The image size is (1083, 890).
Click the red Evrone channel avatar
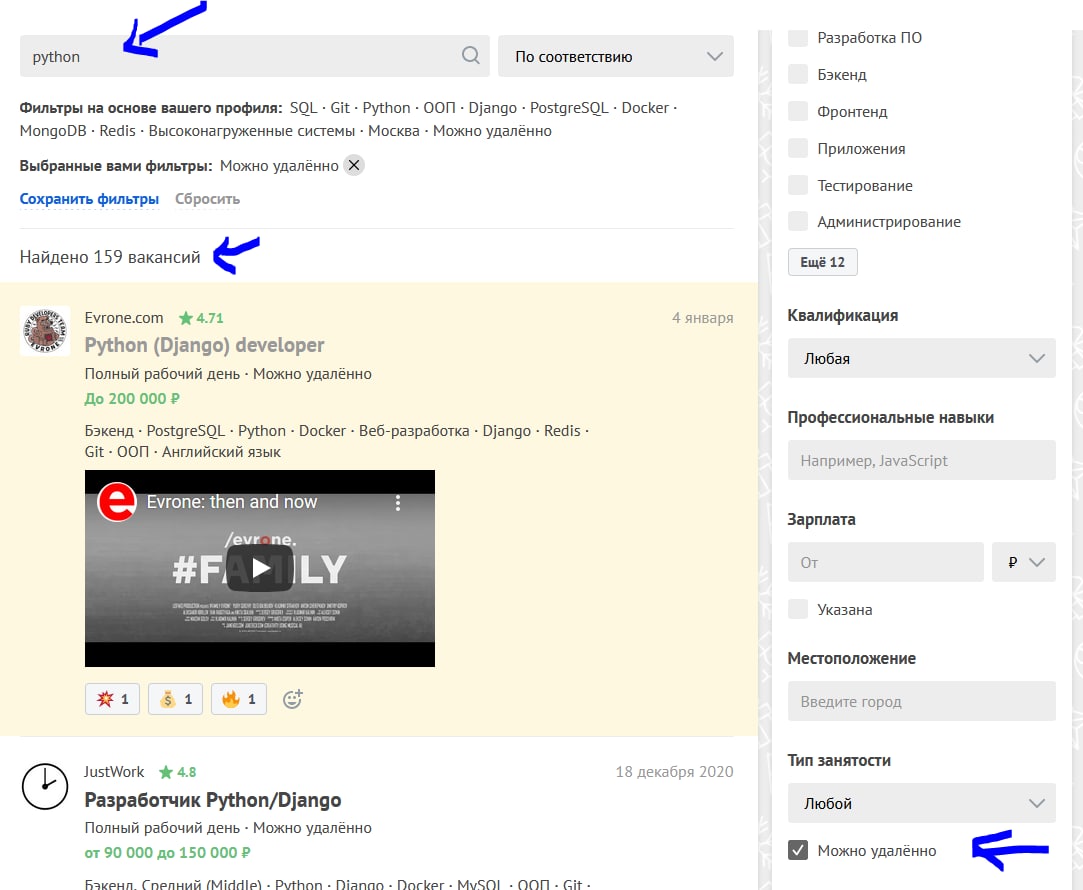[117, 502]
